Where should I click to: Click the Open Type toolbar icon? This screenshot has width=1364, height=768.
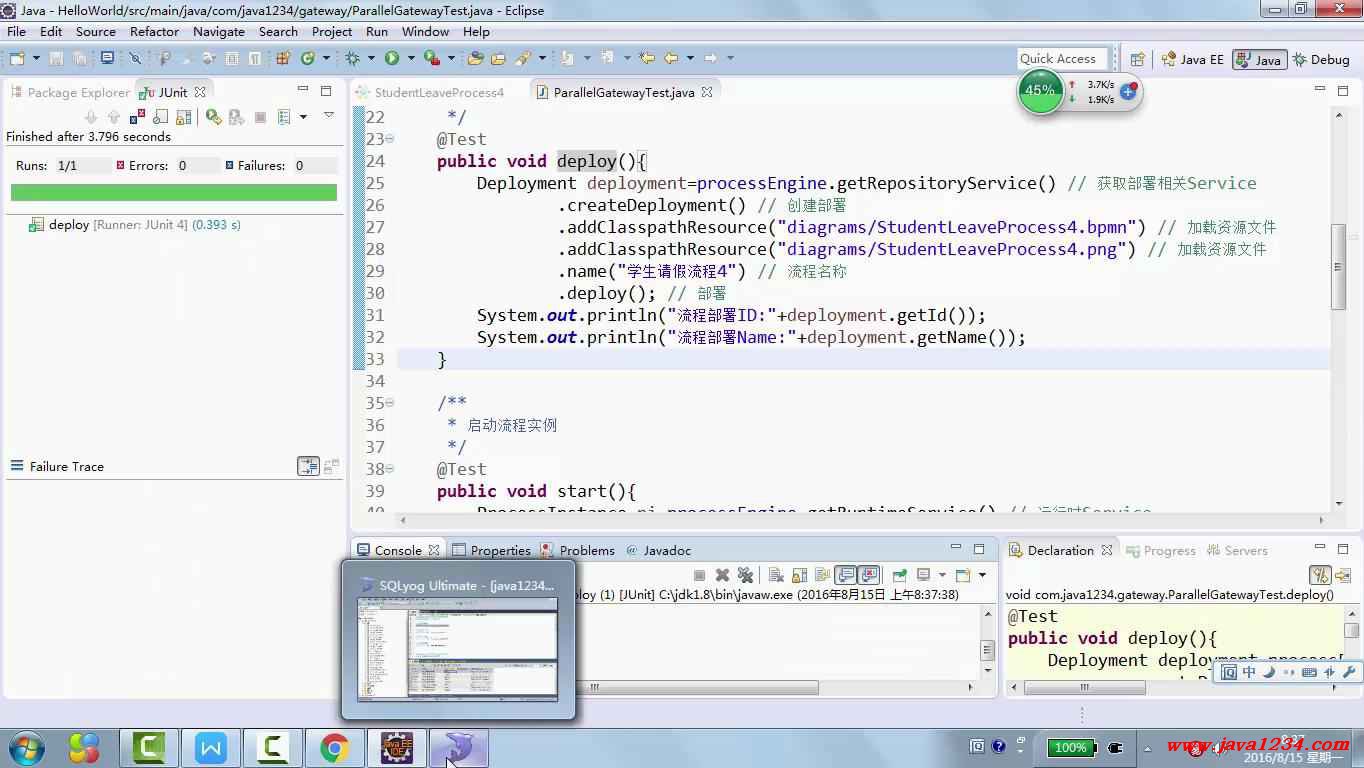point(475,58)
